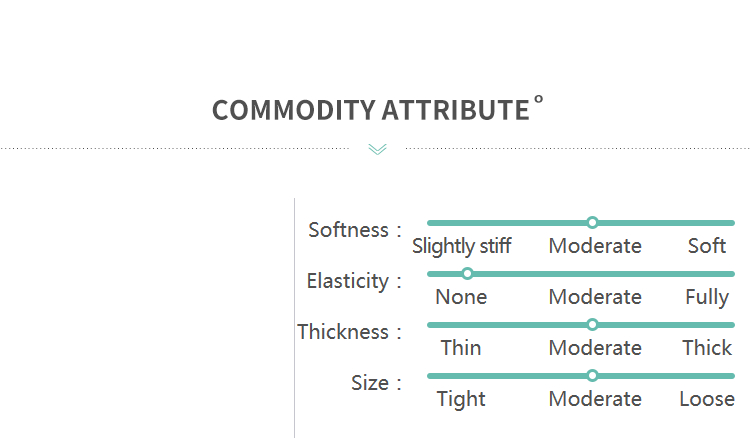Click the Softness slider handle
The image size is (750, 438).
[592, 222]
